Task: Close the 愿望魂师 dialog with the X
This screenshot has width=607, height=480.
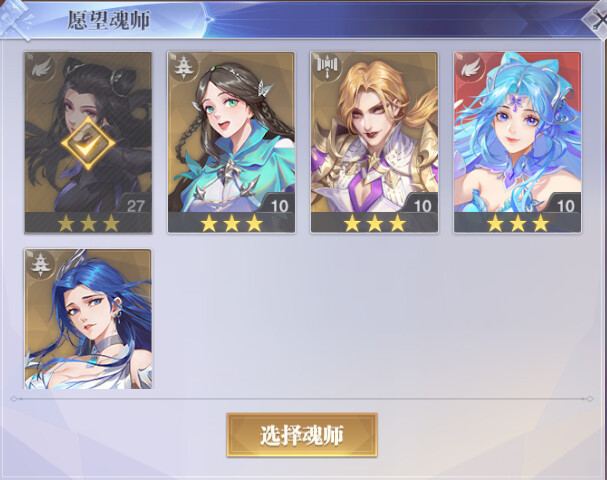Action: coord(597,19)
